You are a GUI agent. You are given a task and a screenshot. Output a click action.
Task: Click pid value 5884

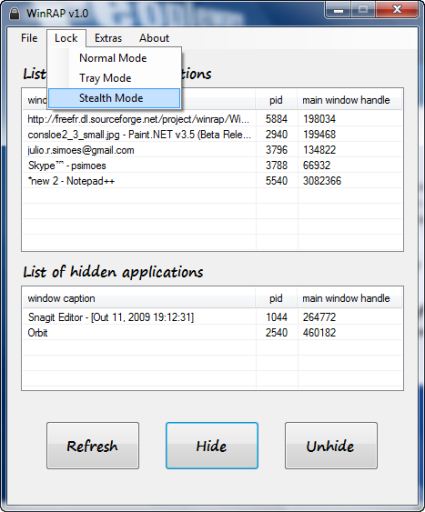(x=276, y=119)
